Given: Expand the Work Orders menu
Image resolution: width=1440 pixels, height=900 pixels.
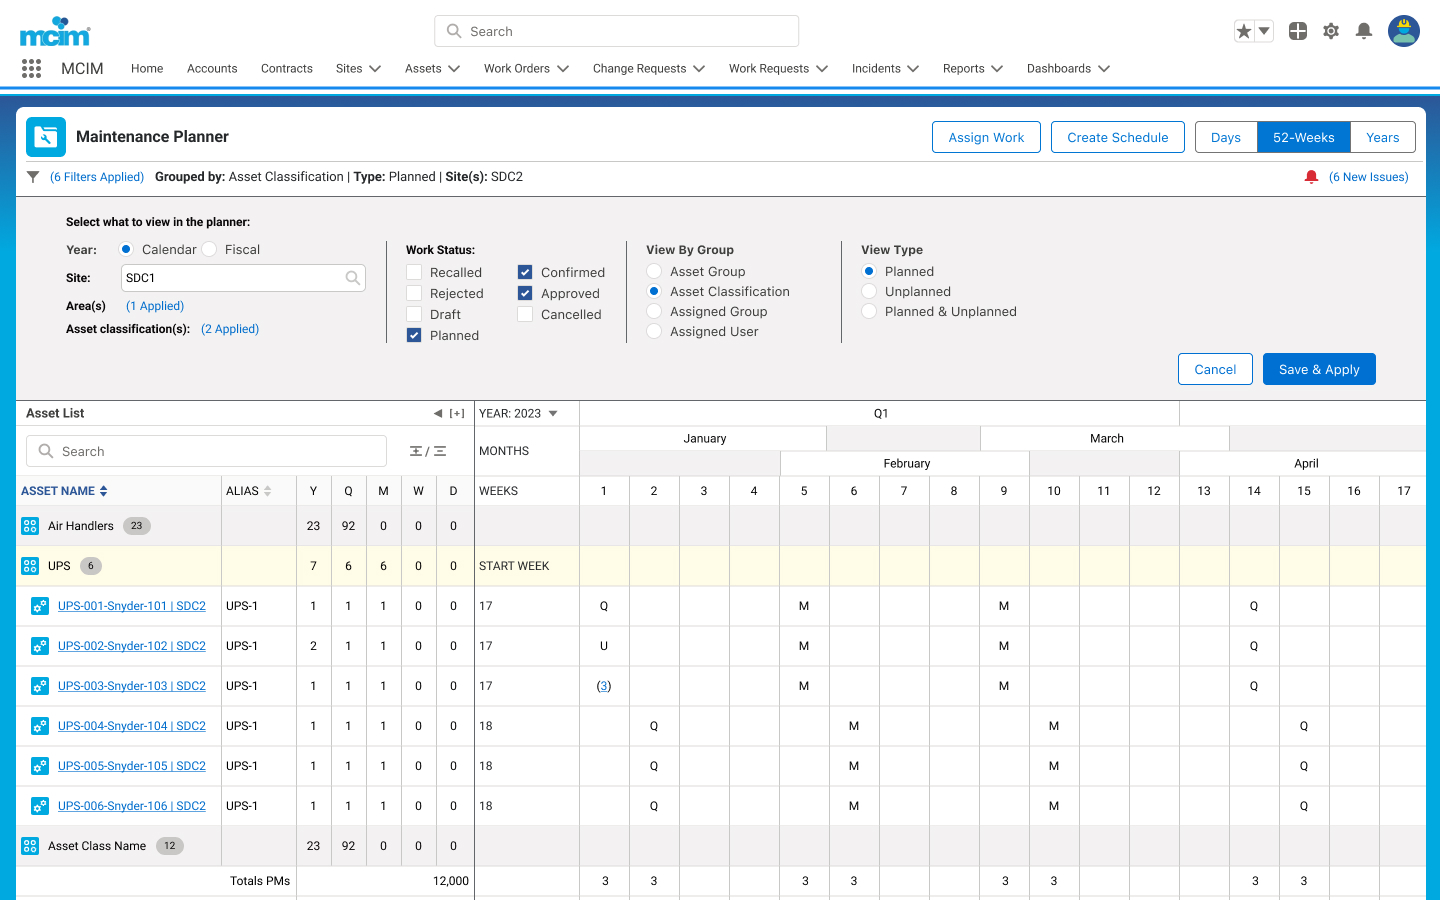Looking at the screenshot, I should click(x=526, y=68).
